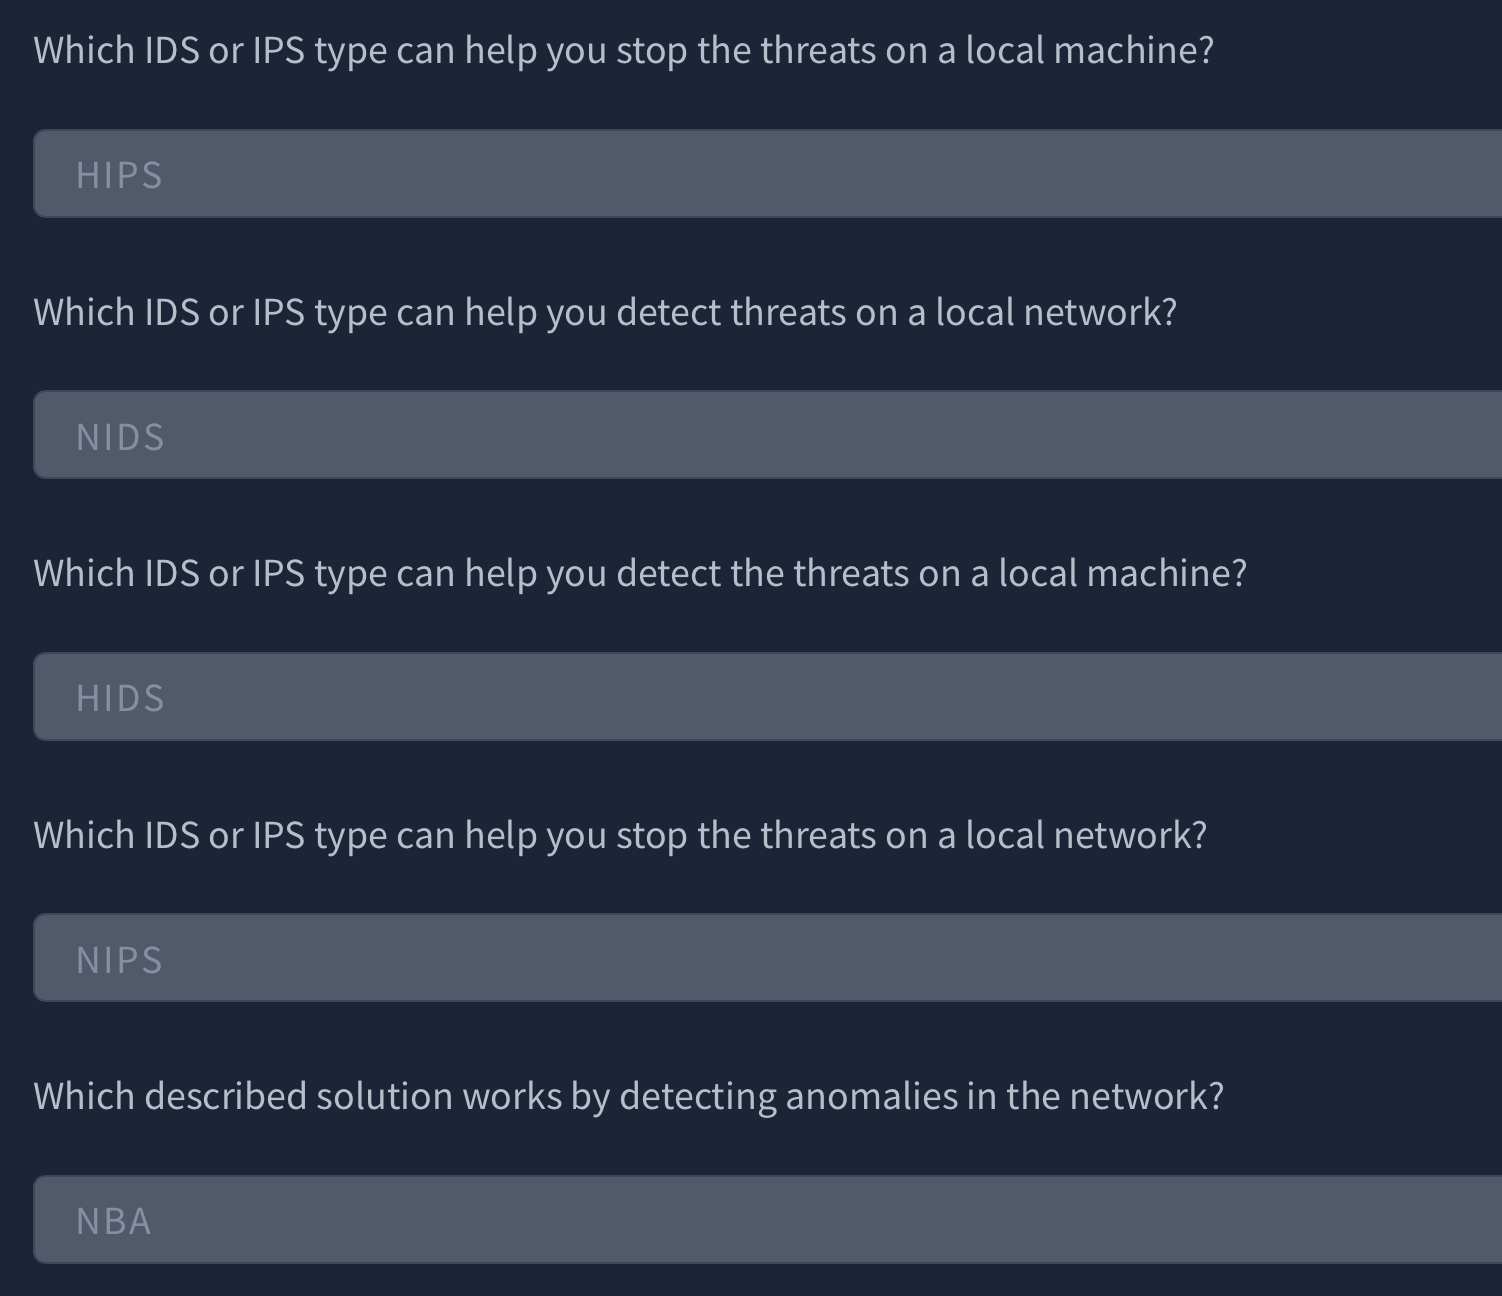Focus the NIPS answer input field
The image size is (1502, 1296).
click(x=768, y=958)
